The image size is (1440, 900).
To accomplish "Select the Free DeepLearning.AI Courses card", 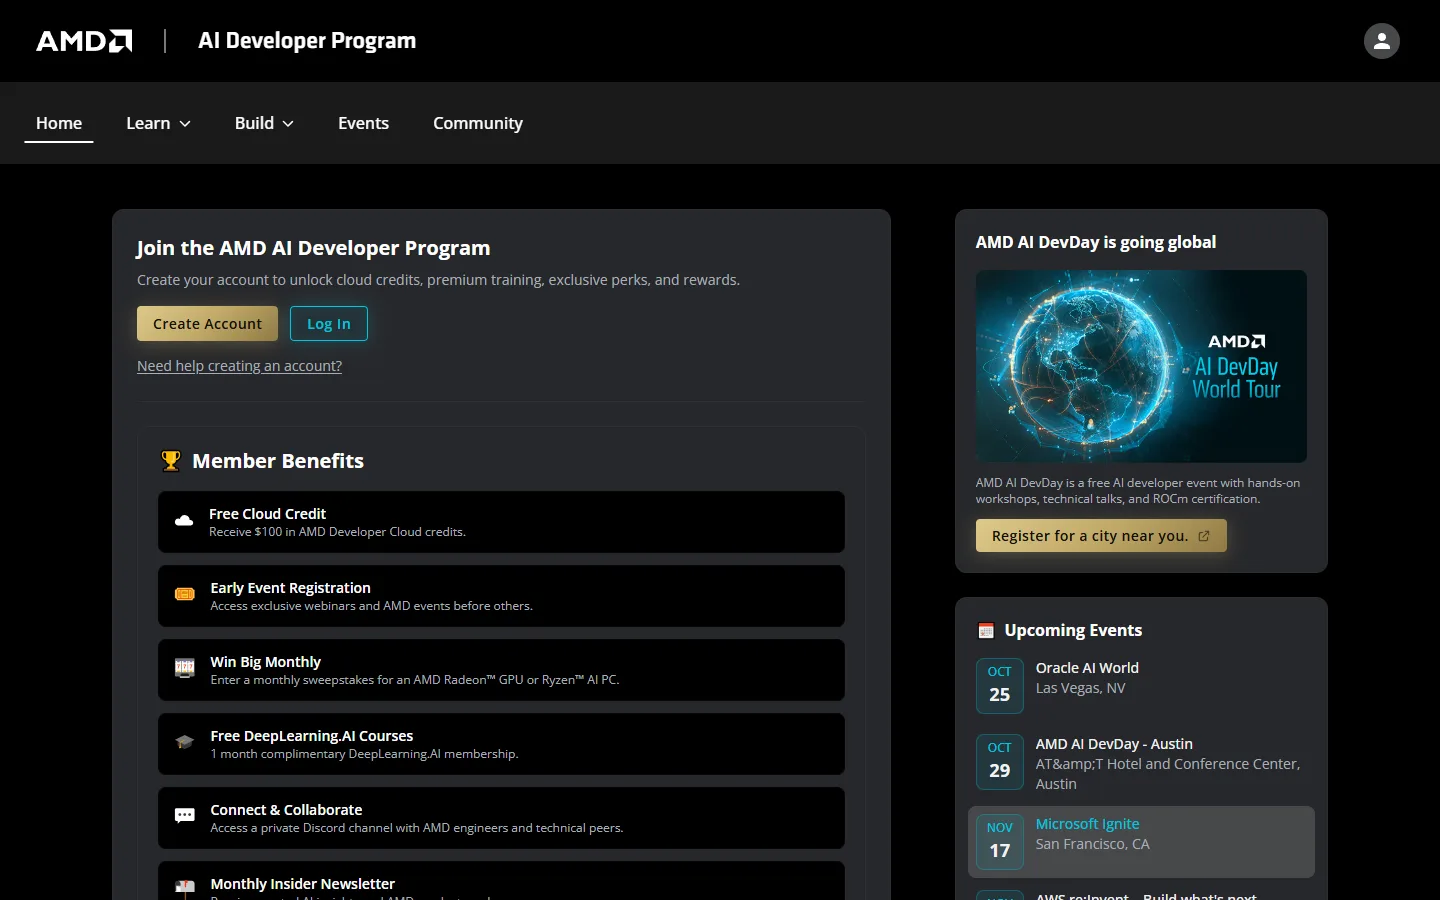I will pyautogui.click(x=501, y=744).
